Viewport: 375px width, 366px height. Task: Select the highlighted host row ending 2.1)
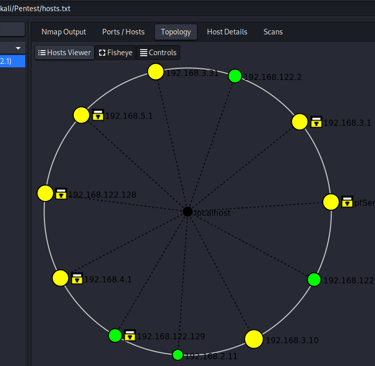tap(12, 61)
